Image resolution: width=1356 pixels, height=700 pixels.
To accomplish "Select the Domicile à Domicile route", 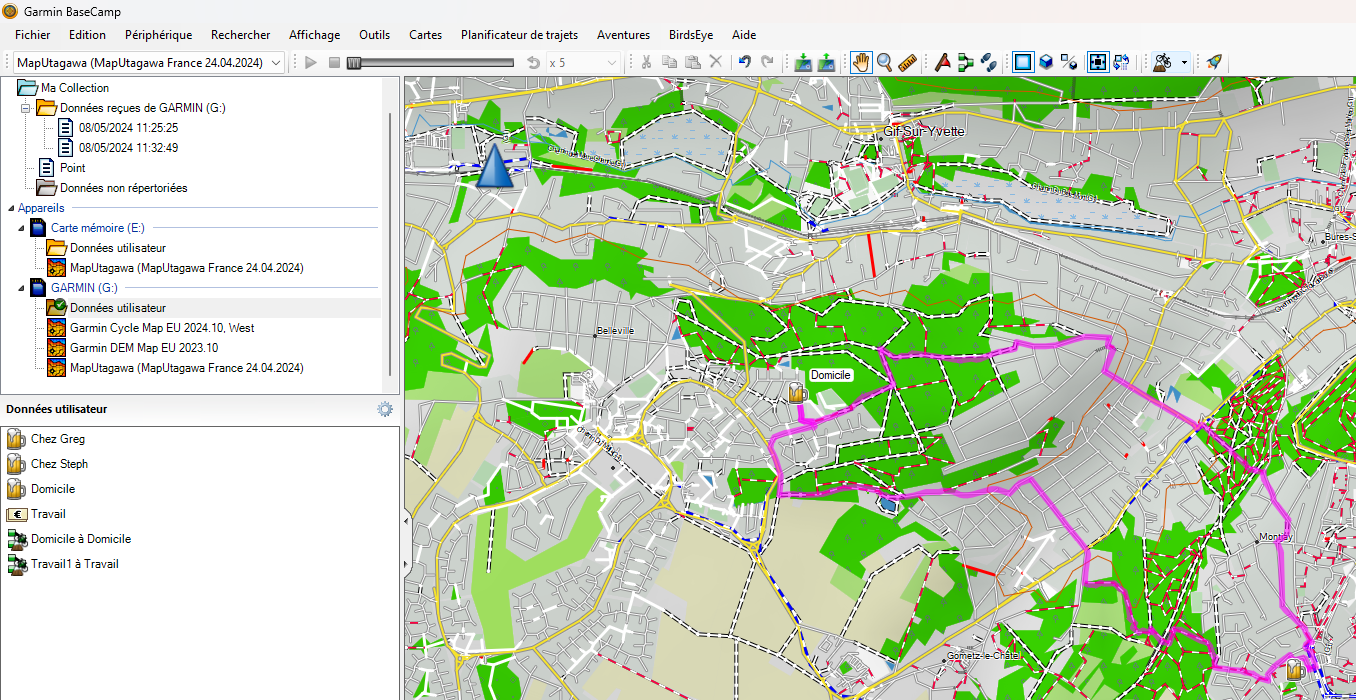I will 81,539.
